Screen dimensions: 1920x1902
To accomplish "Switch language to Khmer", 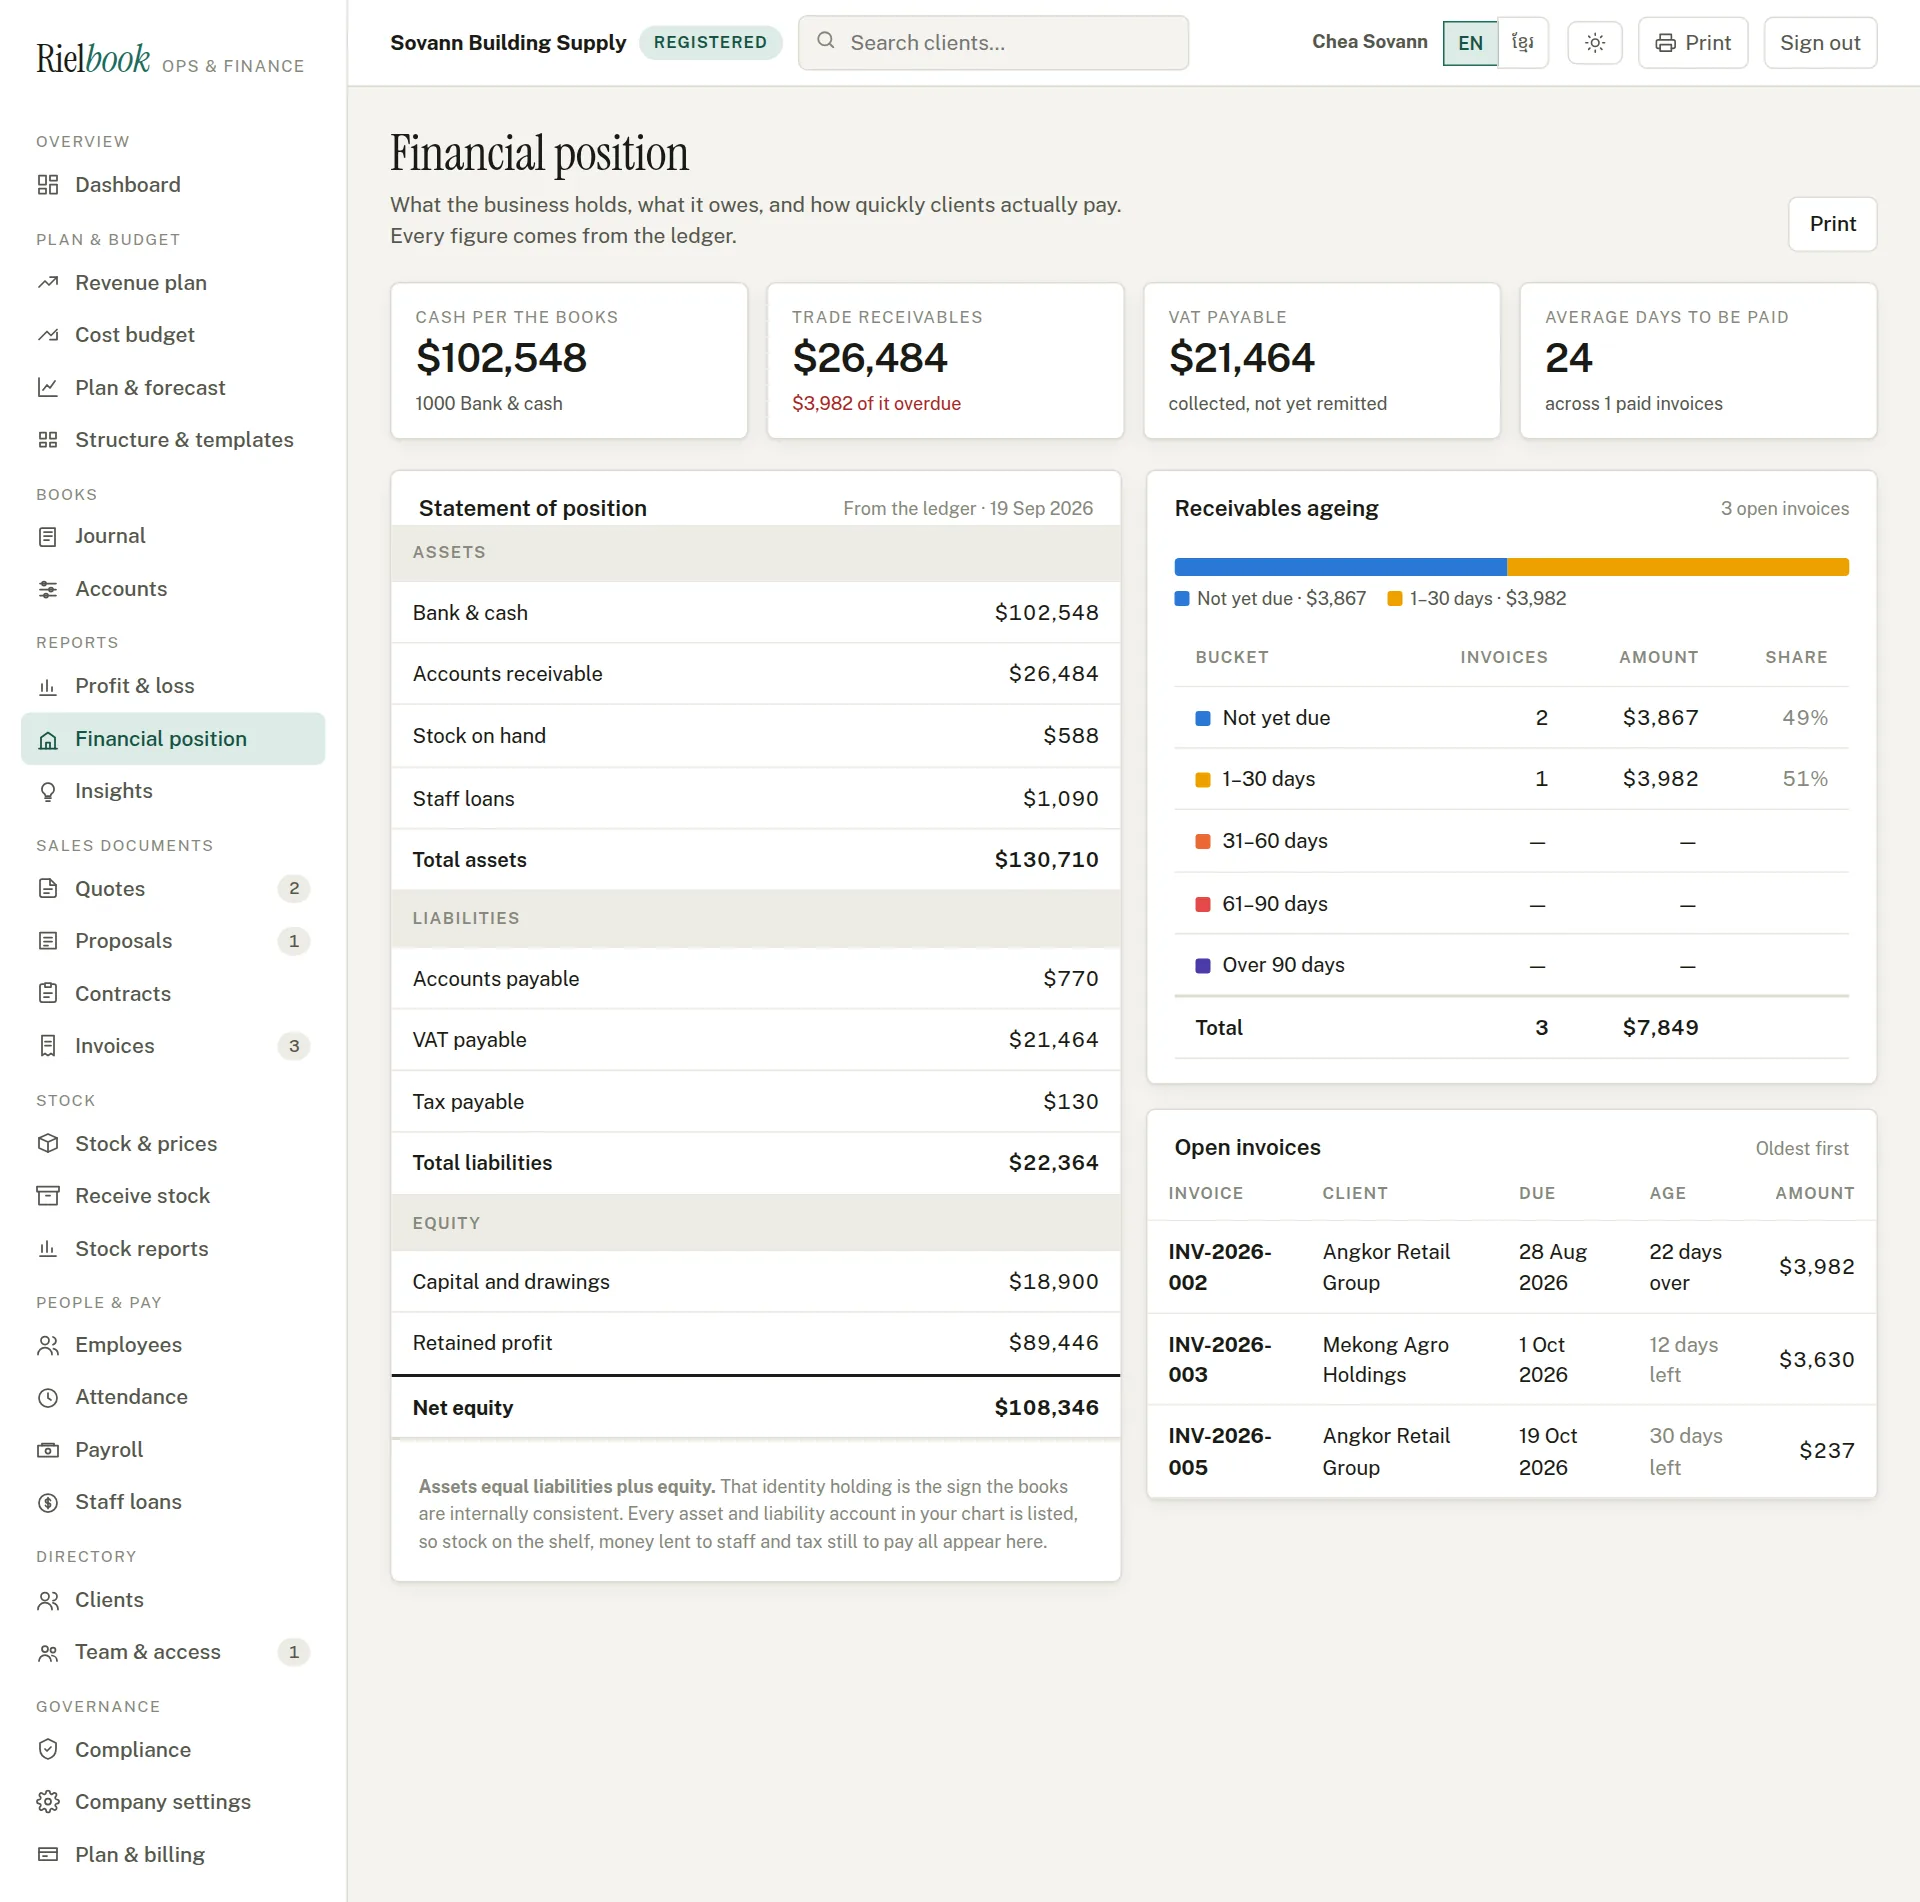I will 1523,43.
